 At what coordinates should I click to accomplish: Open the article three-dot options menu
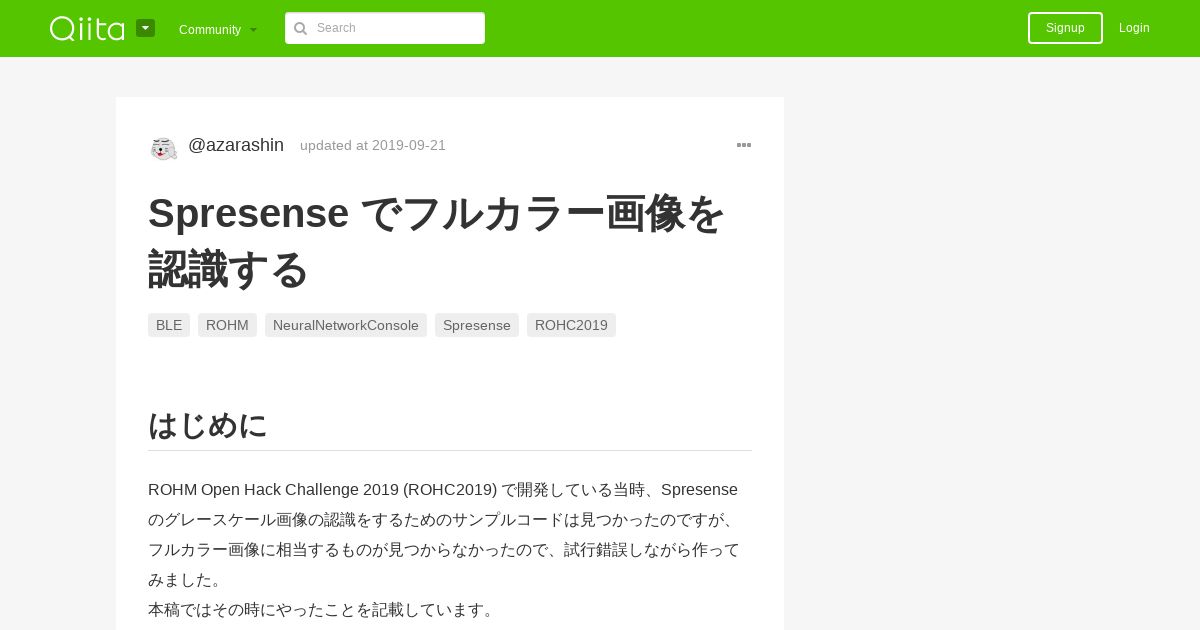point(744,145)
